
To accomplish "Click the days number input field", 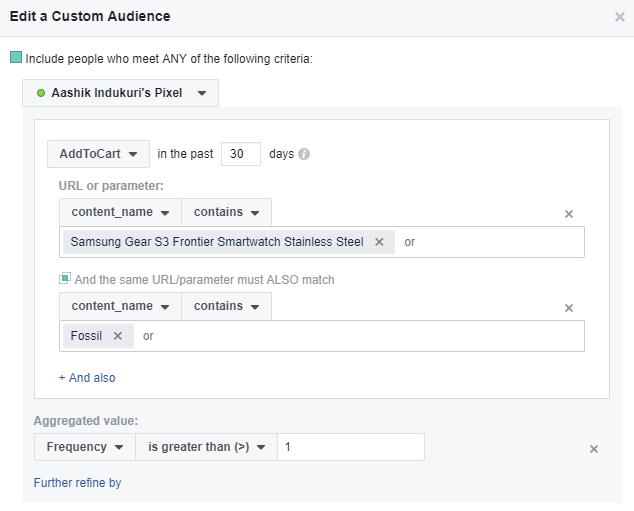I will click(x=241, y=154).
